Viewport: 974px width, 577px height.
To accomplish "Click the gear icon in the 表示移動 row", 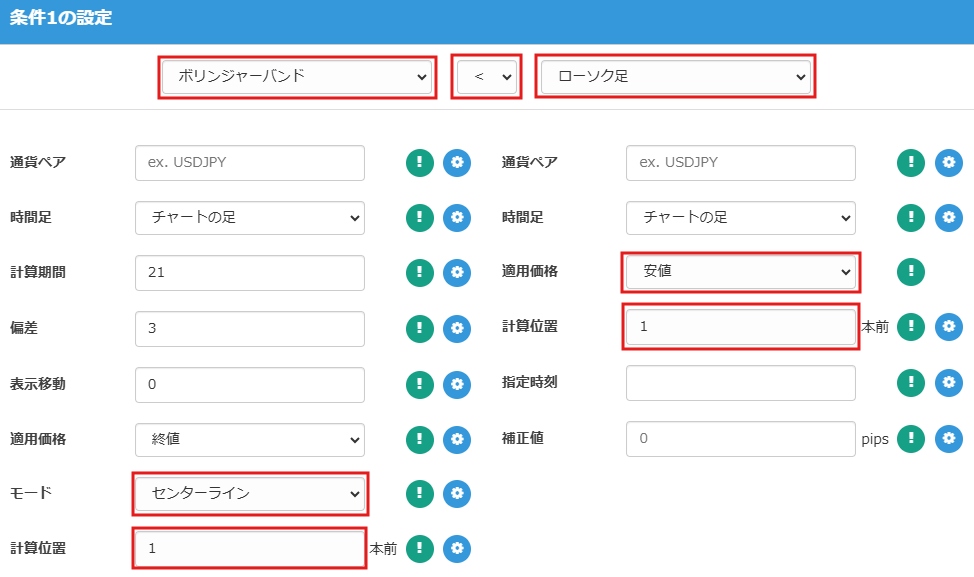I will 456,383.
